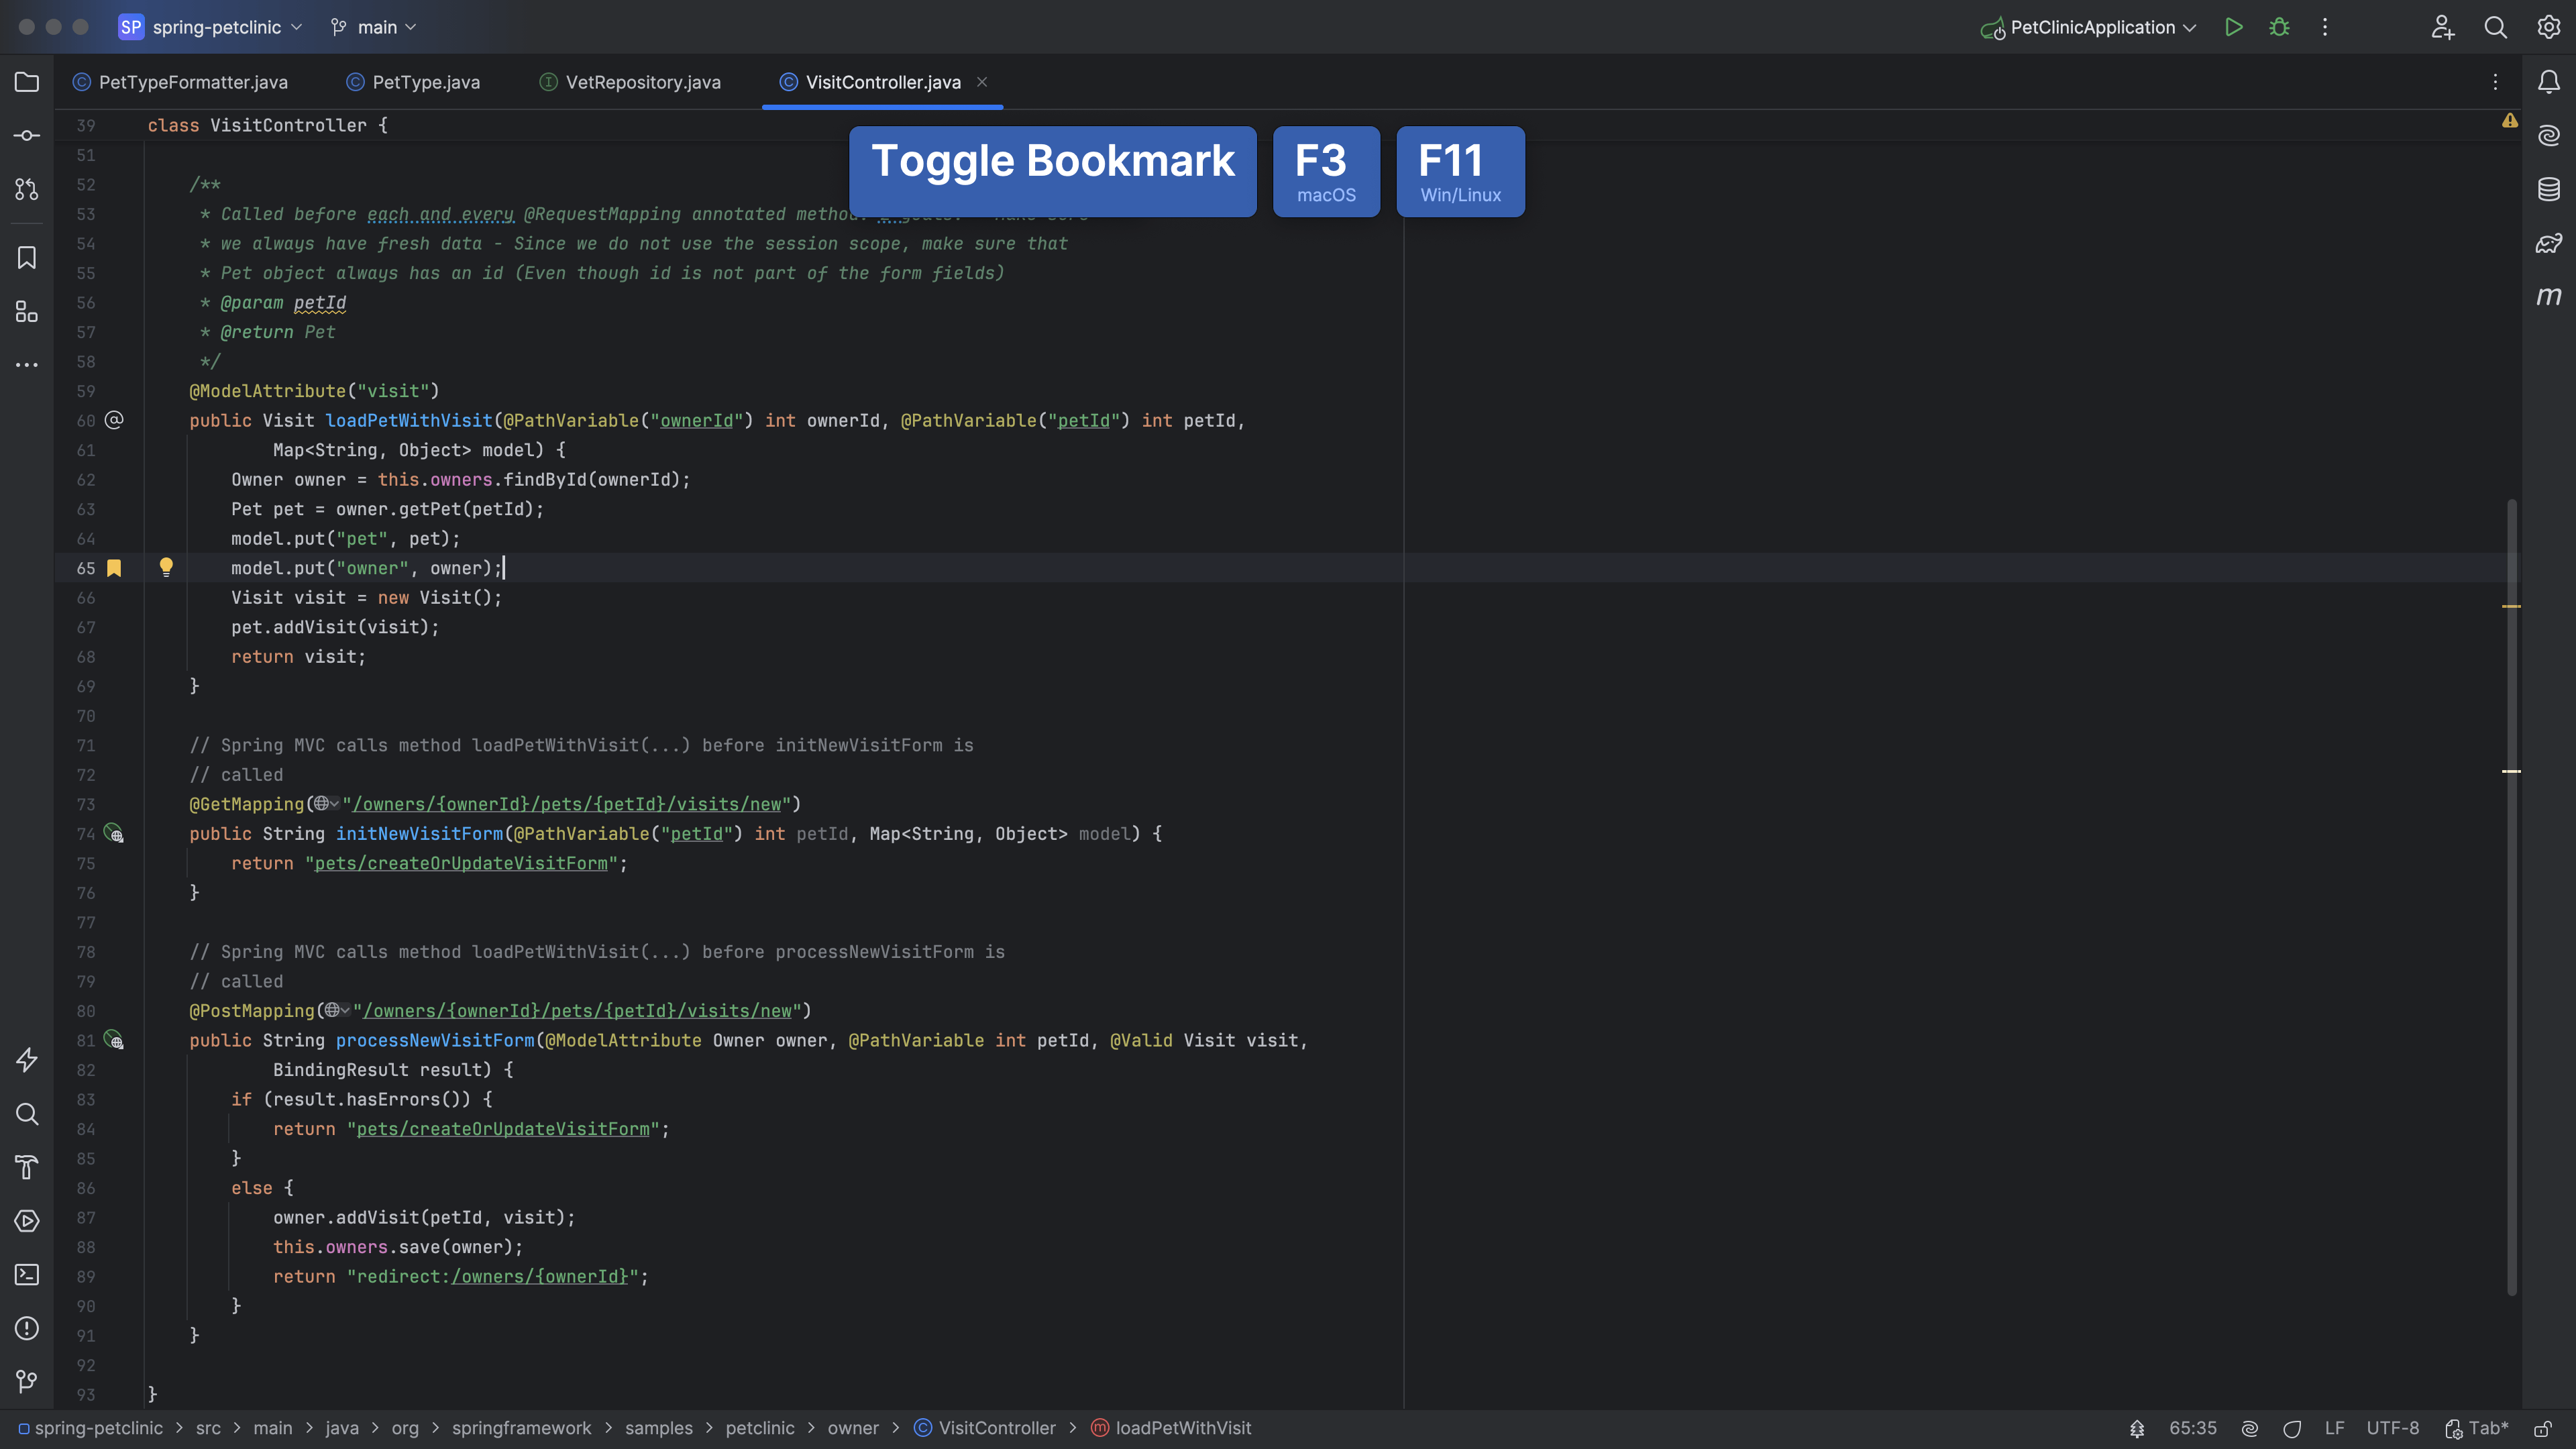This screenshot has width=2576, height=1449.
Task: Toggle read-only lock in status bar
Action: pos(2543,1428)
